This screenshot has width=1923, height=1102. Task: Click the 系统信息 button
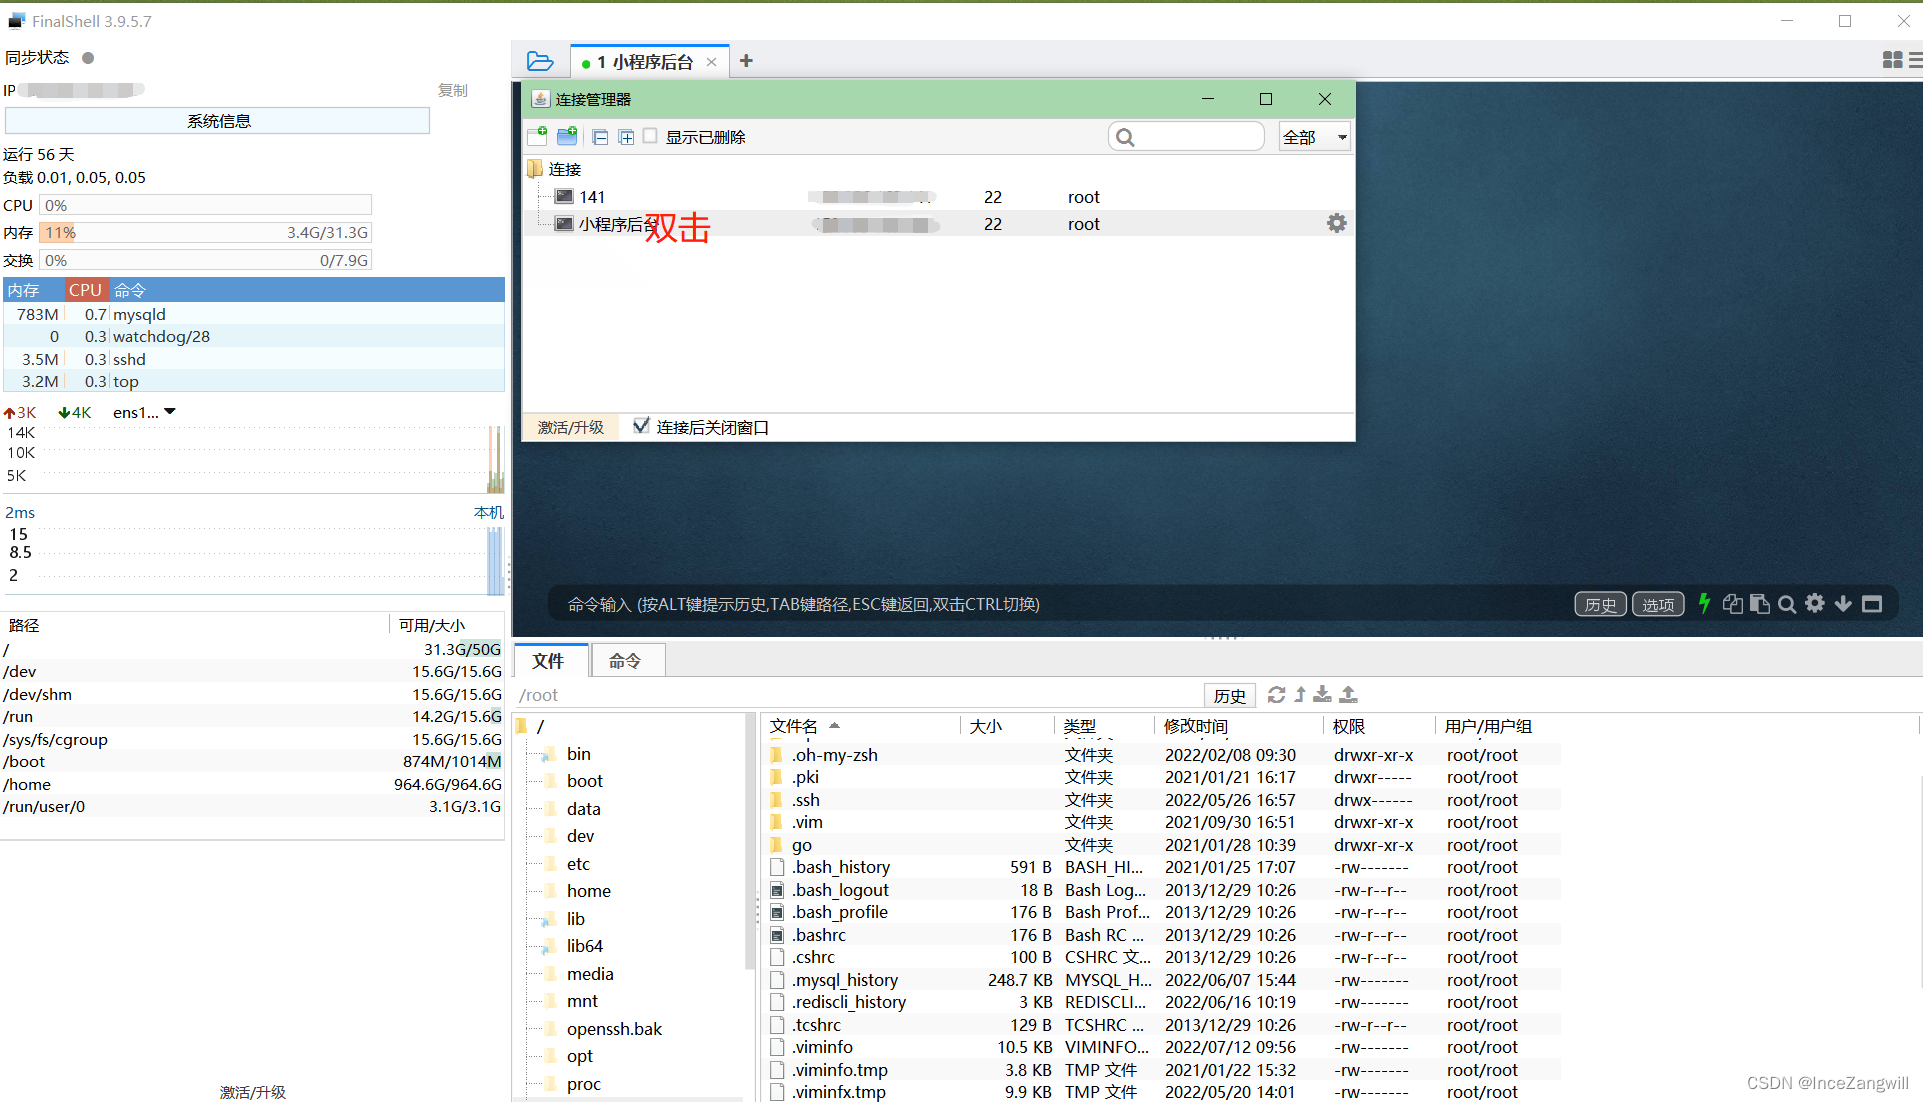[x=217, y=120]
